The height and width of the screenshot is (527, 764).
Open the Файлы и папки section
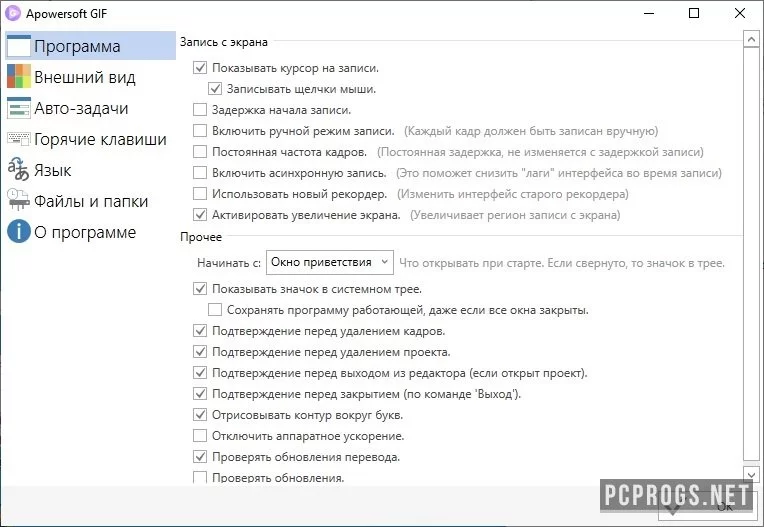(91, 201)
